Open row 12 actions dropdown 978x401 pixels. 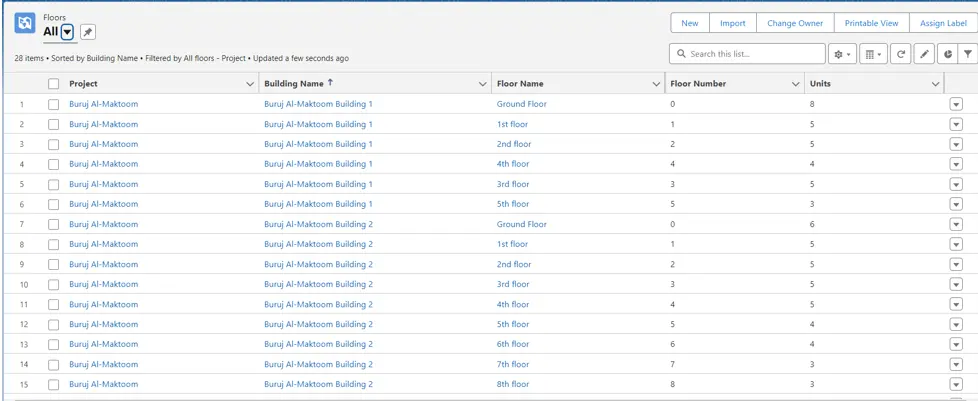tap(956, 324)
